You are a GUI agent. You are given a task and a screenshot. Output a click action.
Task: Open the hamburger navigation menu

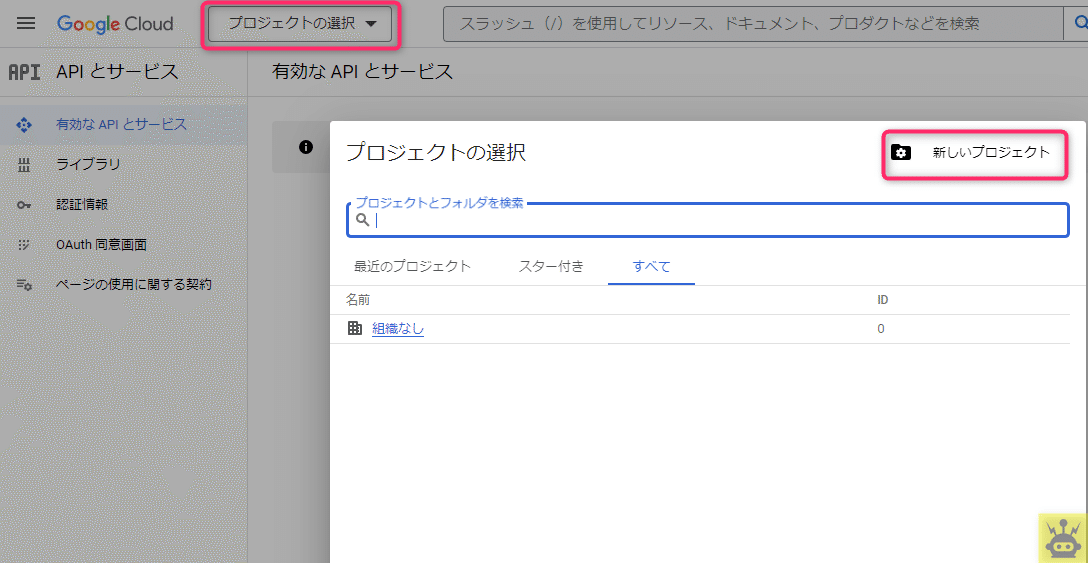click(x=26, y=24)
